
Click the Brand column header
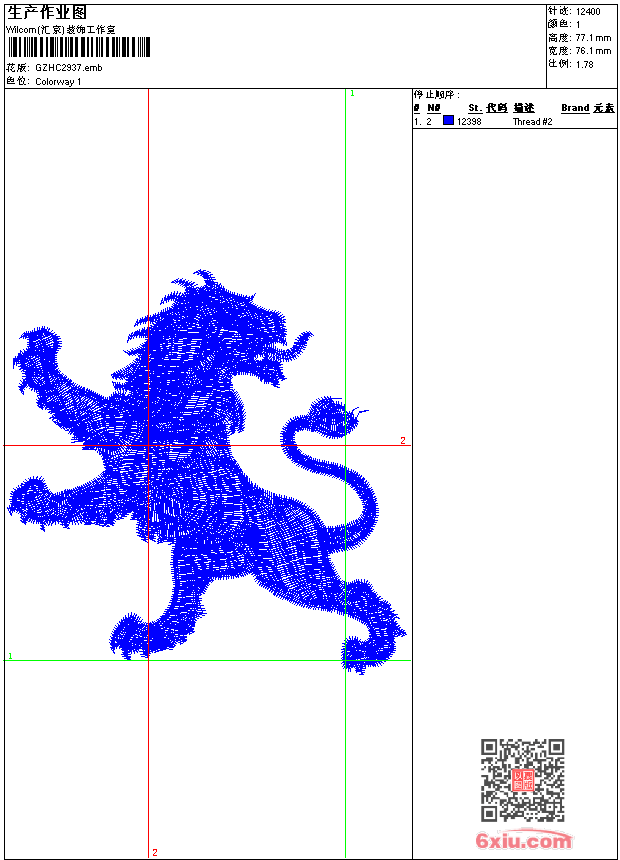(575, 108)
